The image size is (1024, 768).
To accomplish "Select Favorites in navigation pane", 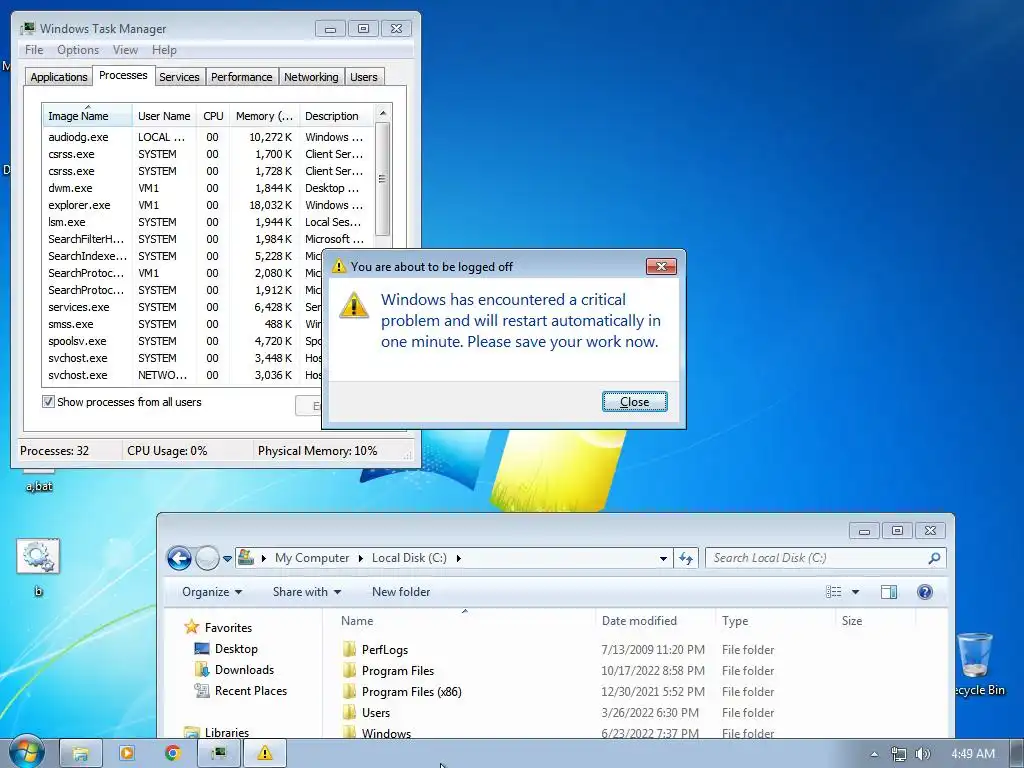I will (x=228, y=628).
